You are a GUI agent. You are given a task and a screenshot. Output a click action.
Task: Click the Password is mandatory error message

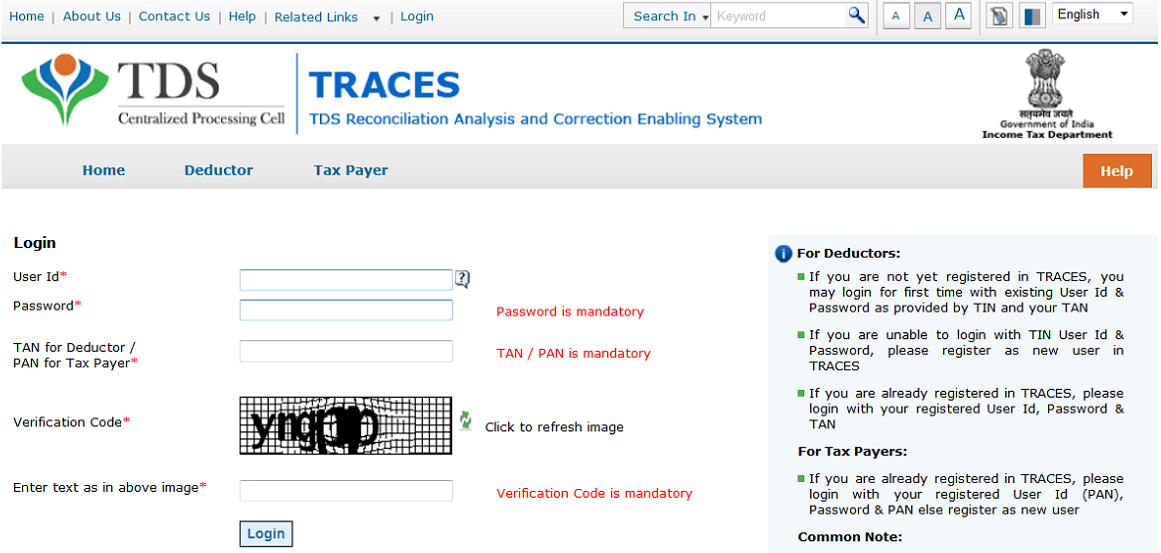coord(569,312)
